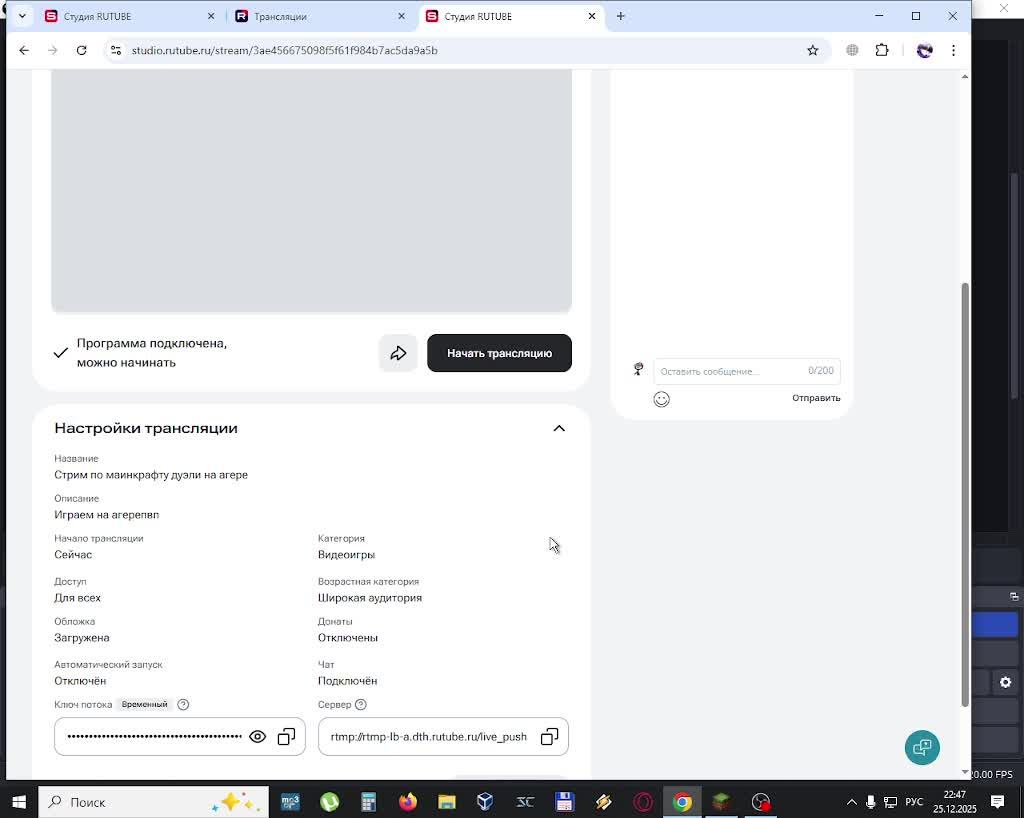Copy the stream key
Viewport: 1024px width, 818px height.
click(286, 737)
